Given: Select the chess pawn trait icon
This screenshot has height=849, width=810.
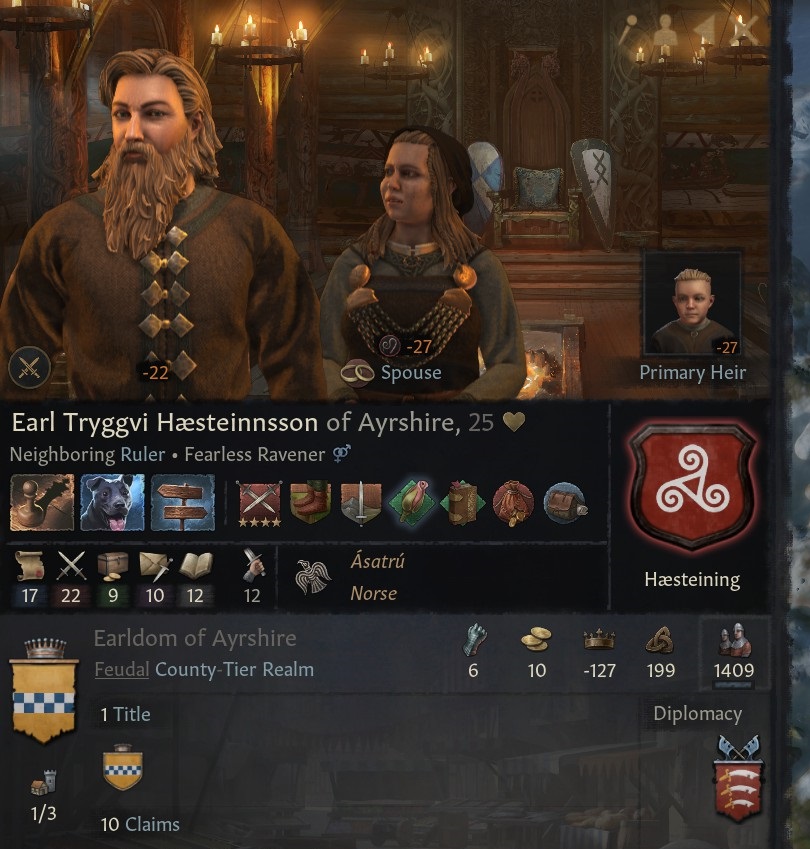Looking at the screenshot, I should click(x=42, y=502).
